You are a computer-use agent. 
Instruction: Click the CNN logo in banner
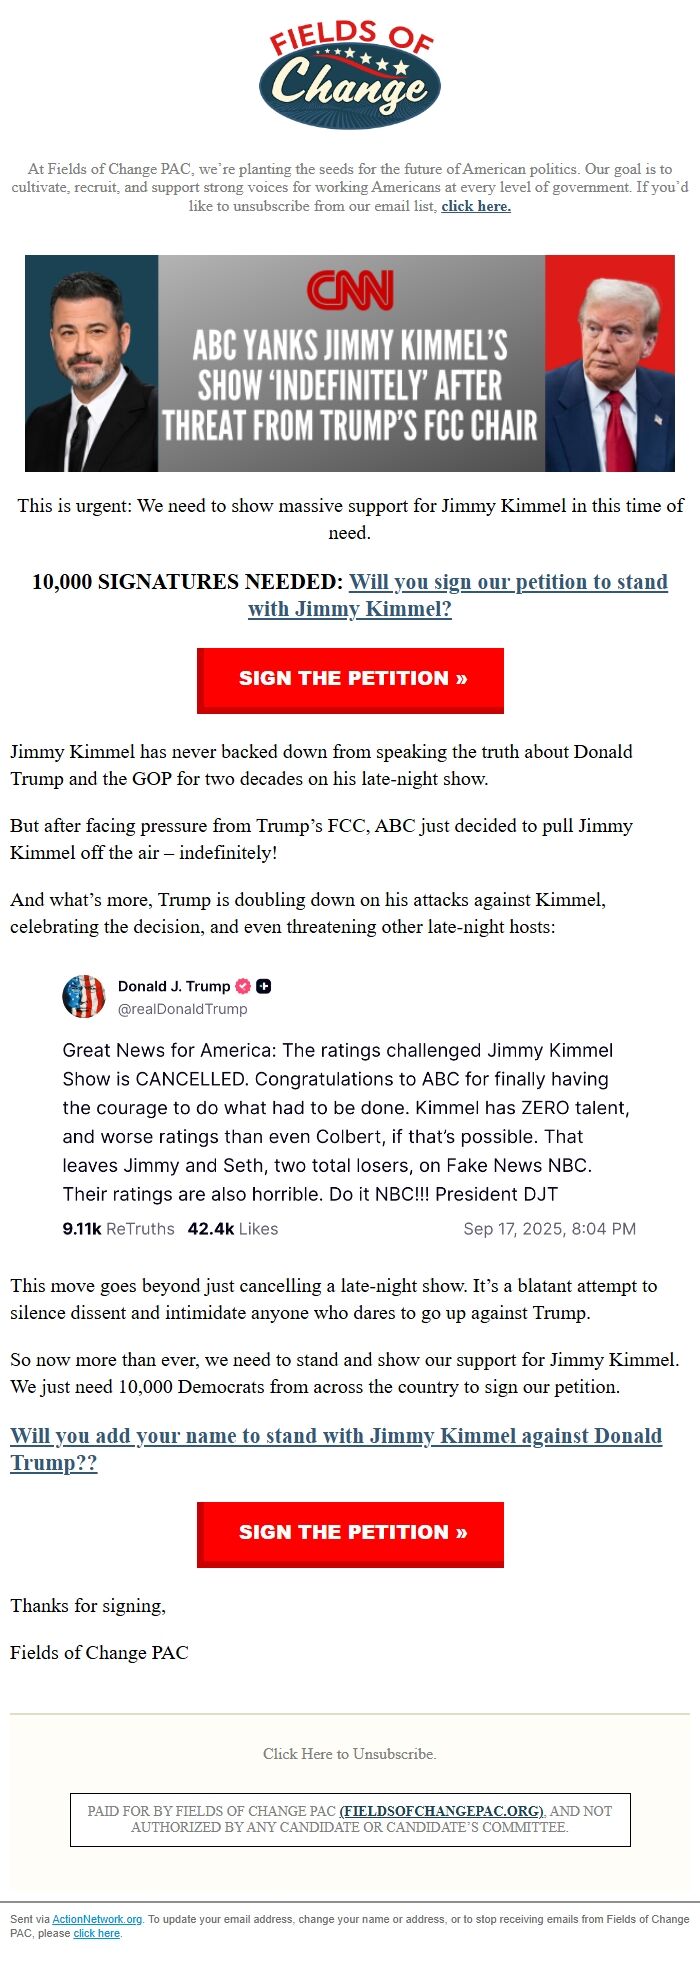click(x=350, y=290)
